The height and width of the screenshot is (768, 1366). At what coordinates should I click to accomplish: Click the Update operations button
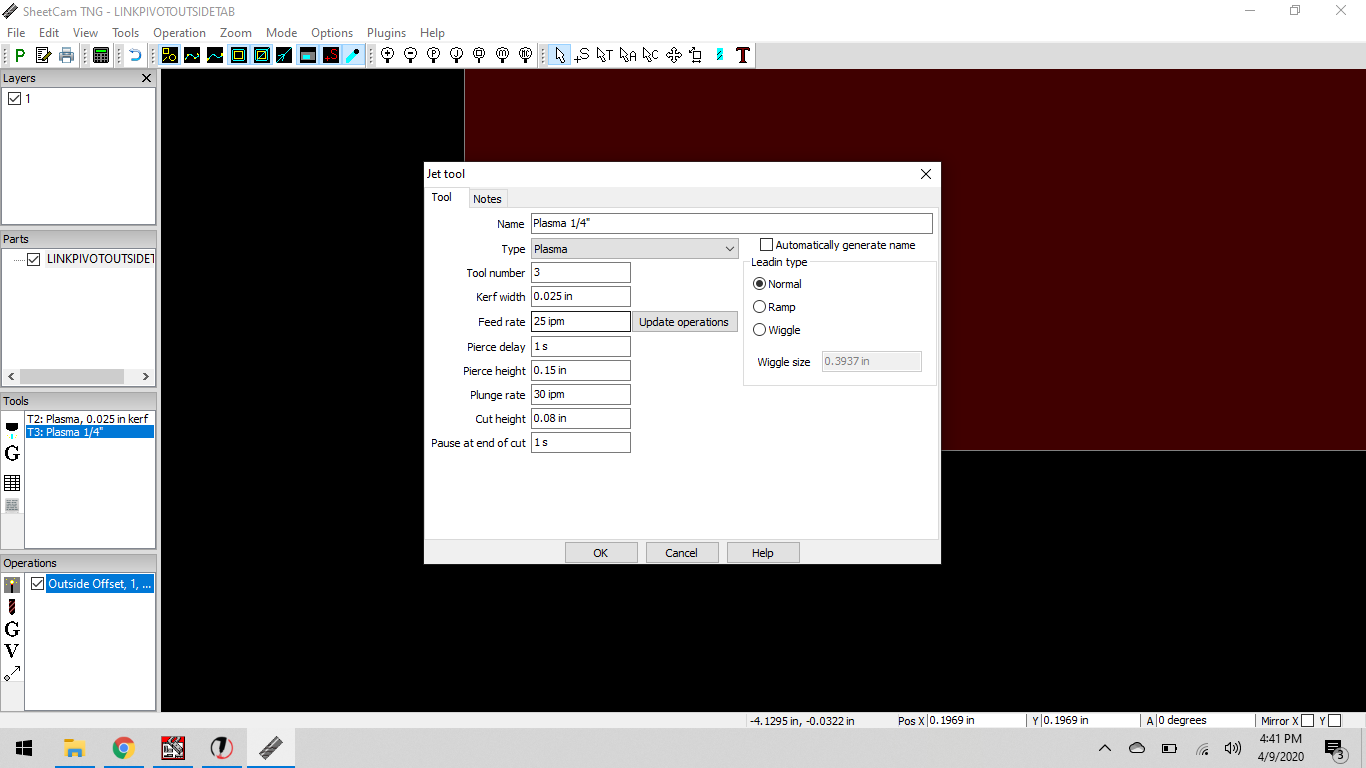pos(684,322)
